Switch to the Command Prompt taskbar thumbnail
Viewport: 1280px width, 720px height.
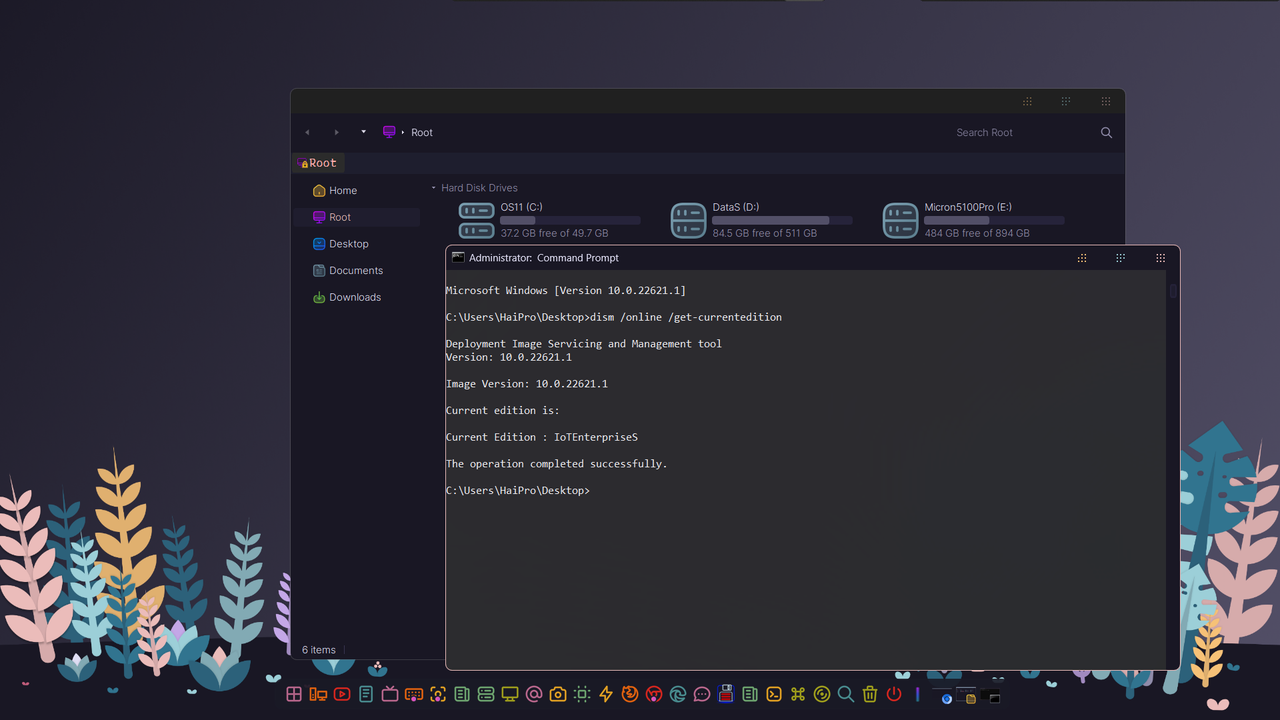(990, 695)
